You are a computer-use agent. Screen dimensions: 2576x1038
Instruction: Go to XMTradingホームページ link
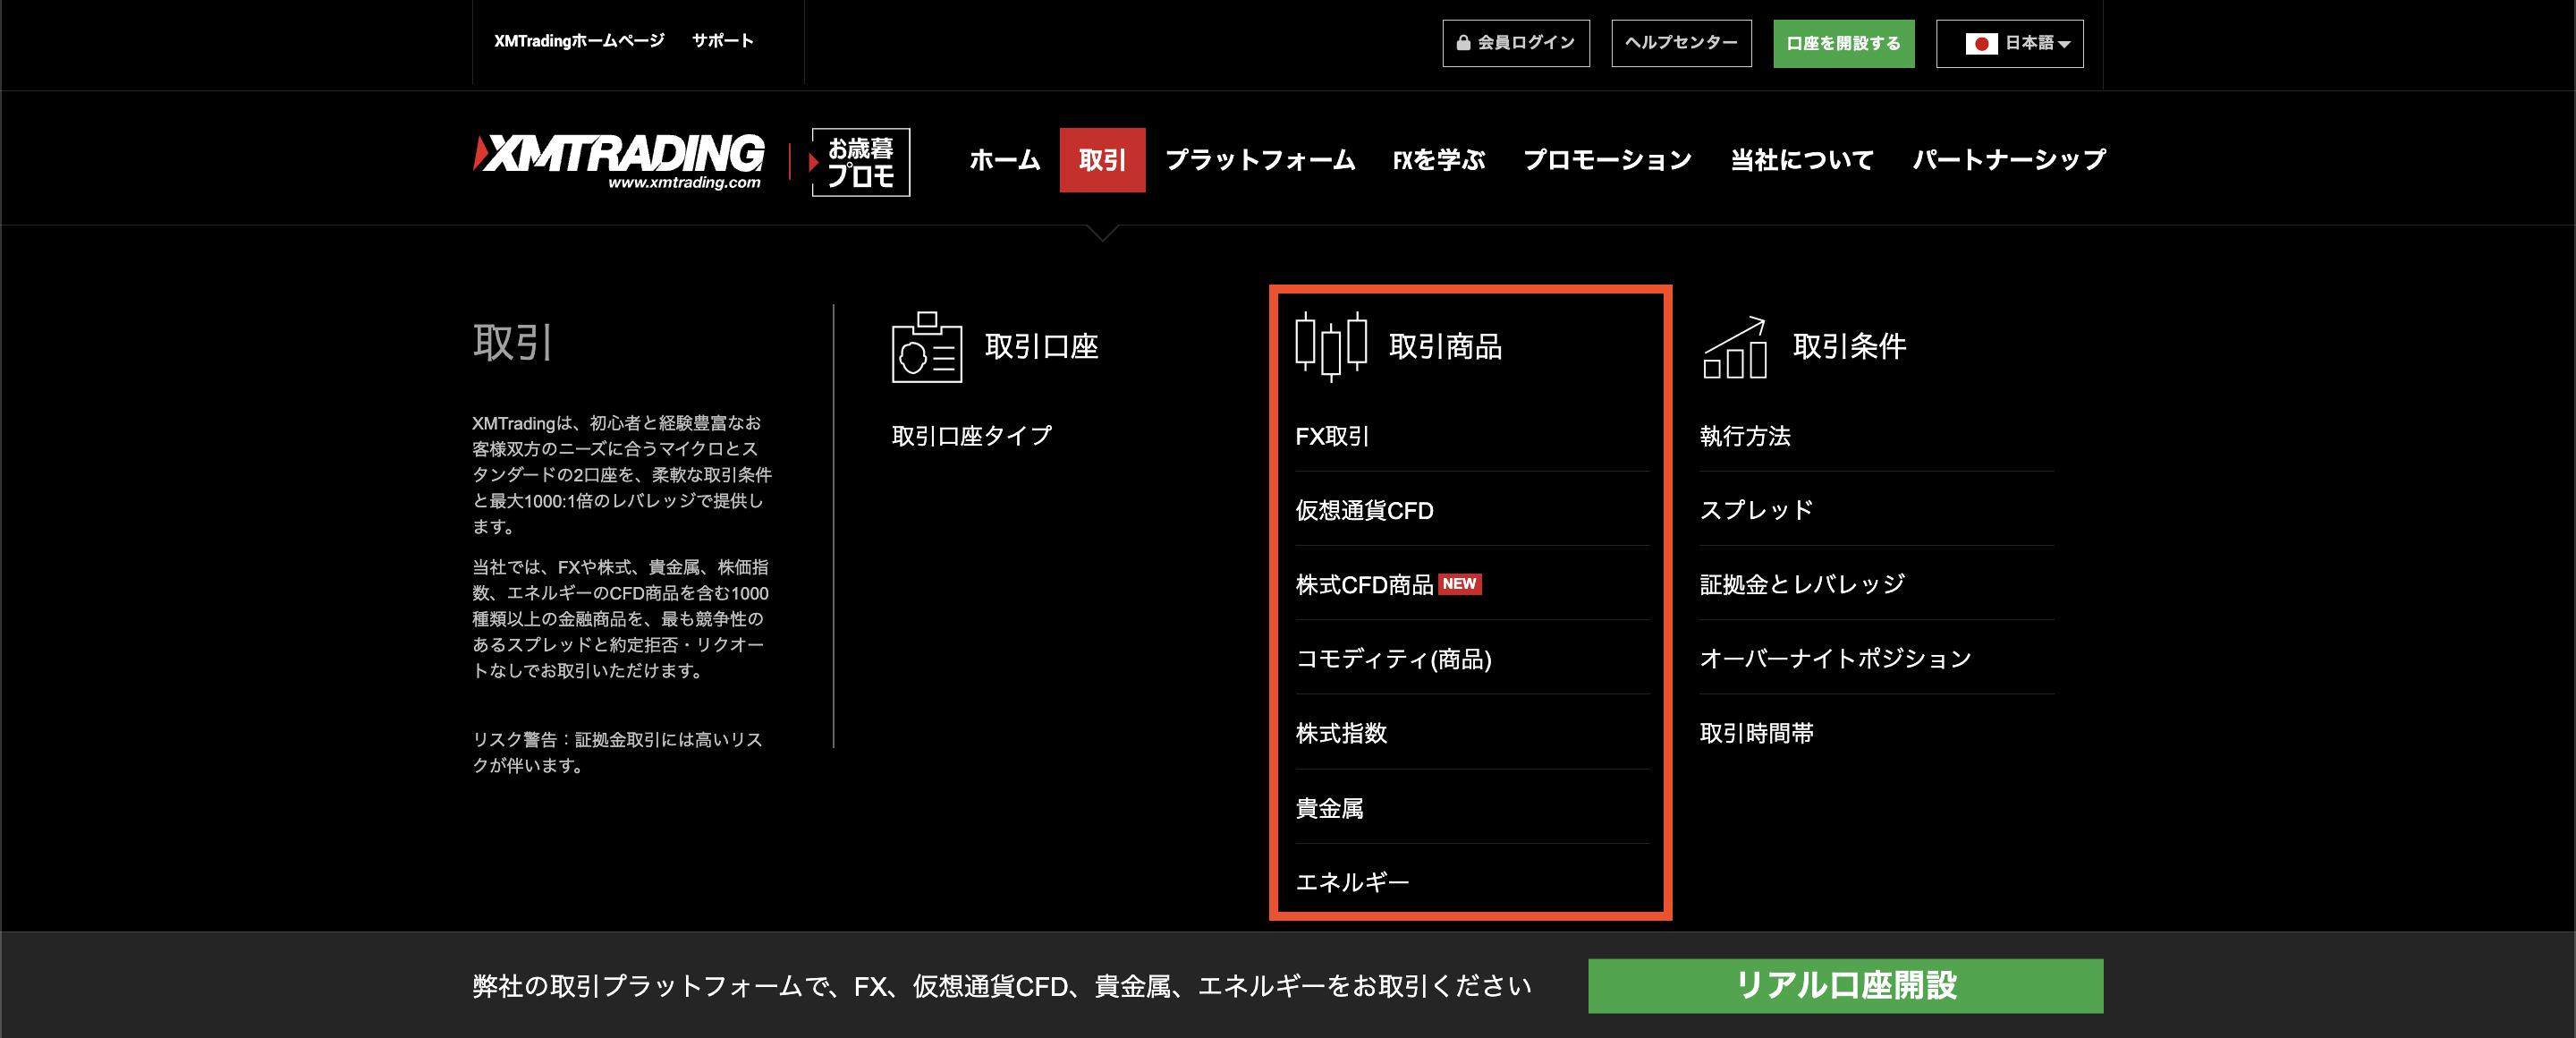[x=579, y=41]
